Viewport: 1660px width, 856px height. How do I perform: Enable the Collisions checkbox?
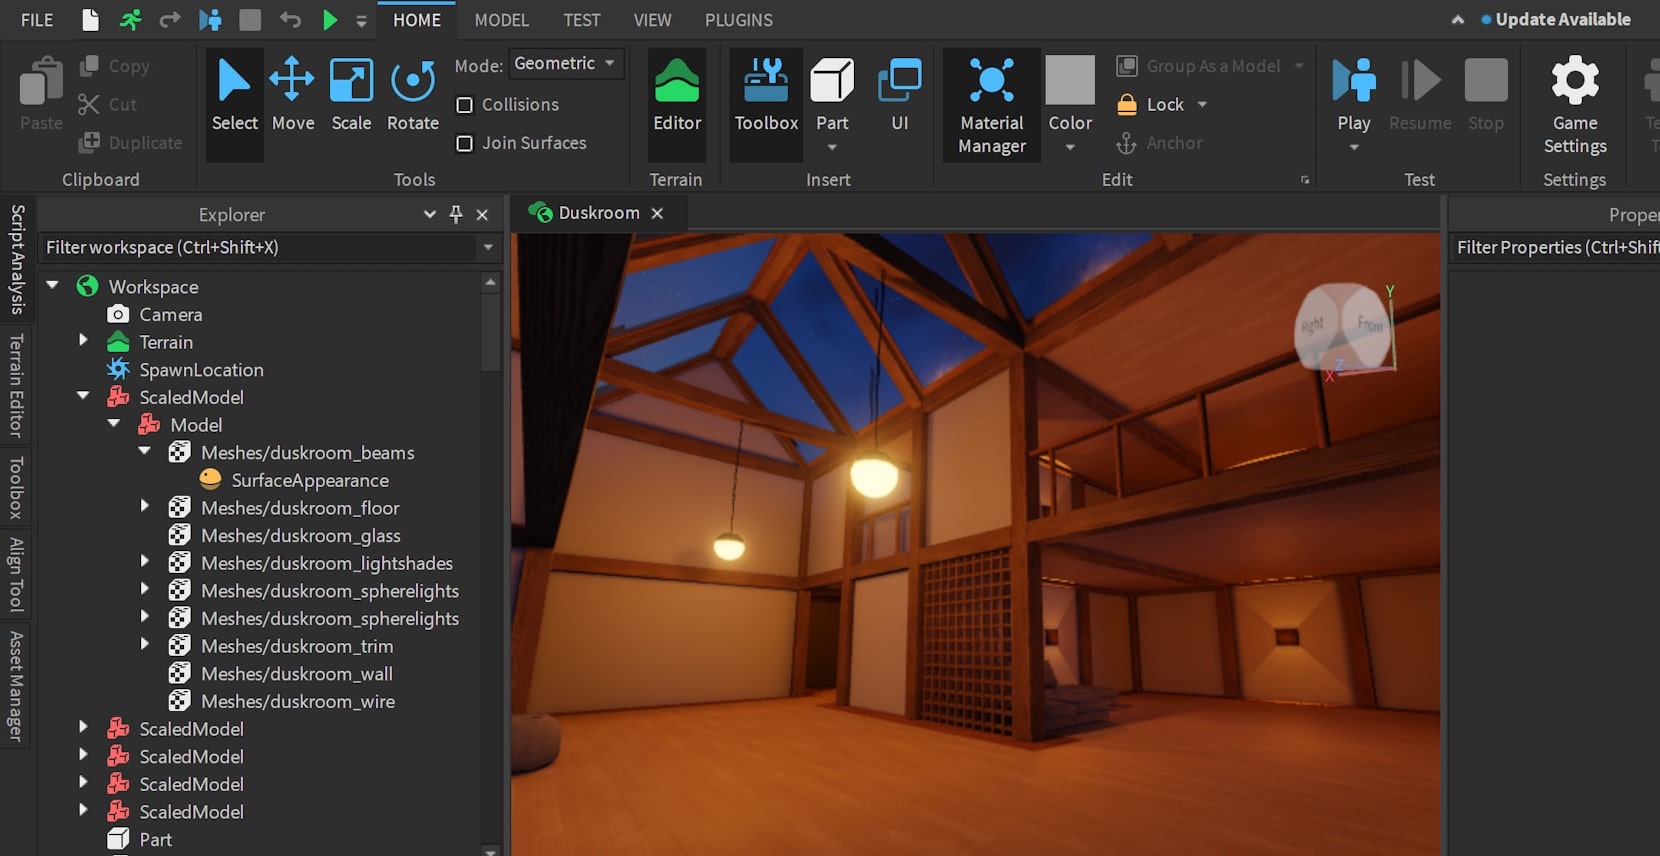point(465,105)
